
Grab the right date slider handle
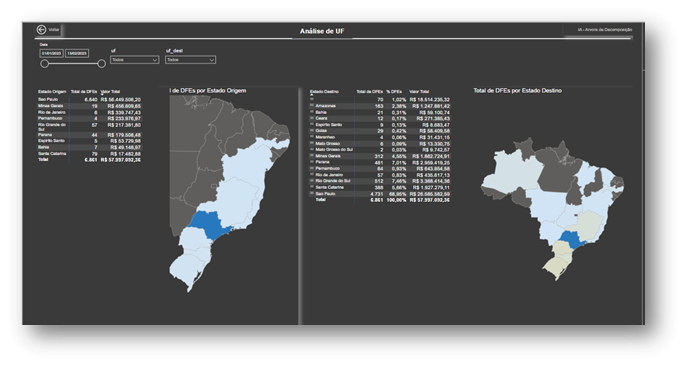point(101,64)
